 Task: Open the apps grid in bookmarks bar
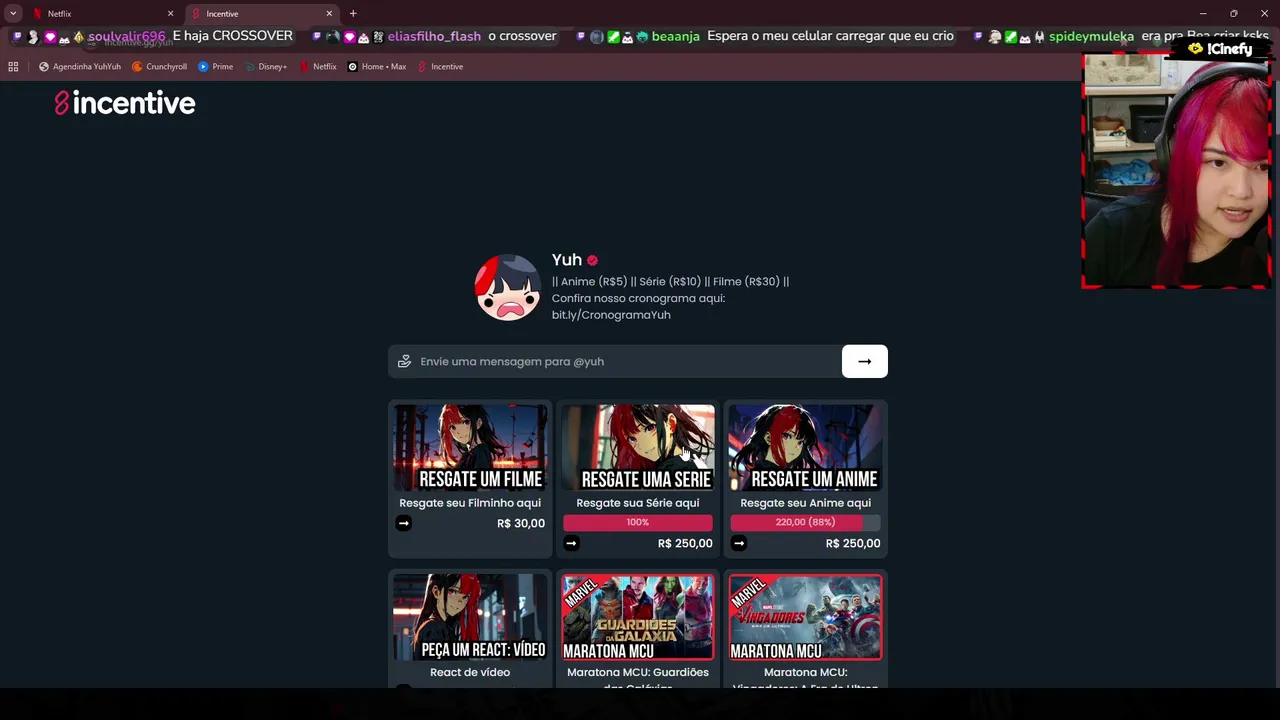pyautogui.click(x=13, y=67)
